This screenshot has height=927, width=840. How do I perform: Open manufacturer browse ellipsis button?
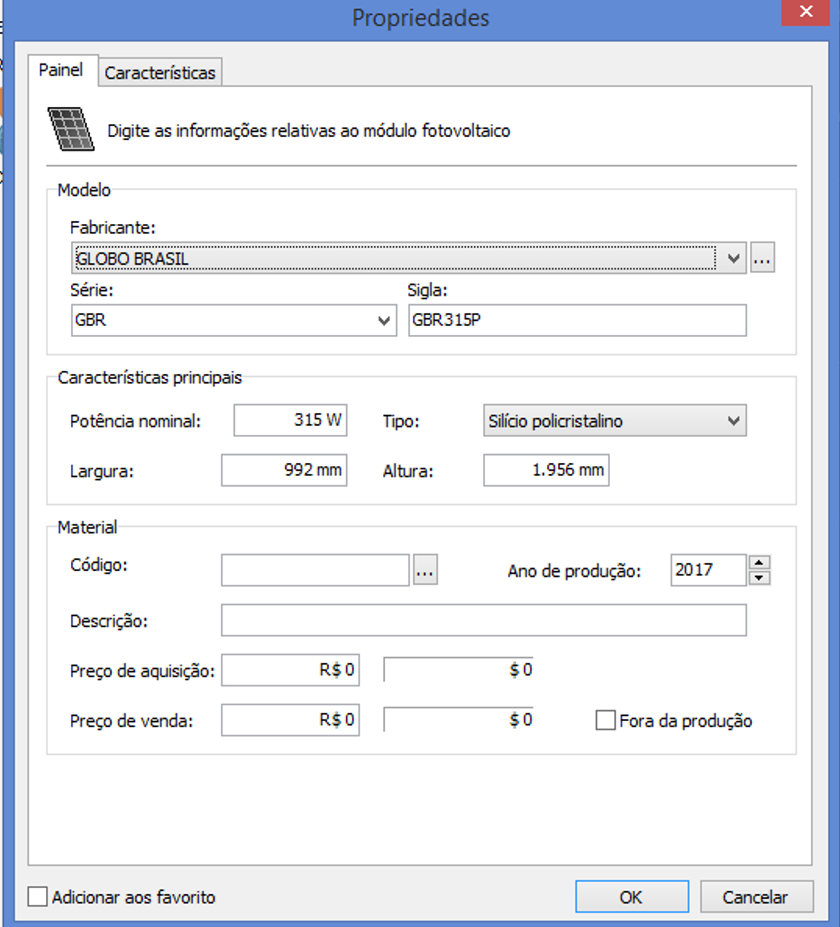763,259
